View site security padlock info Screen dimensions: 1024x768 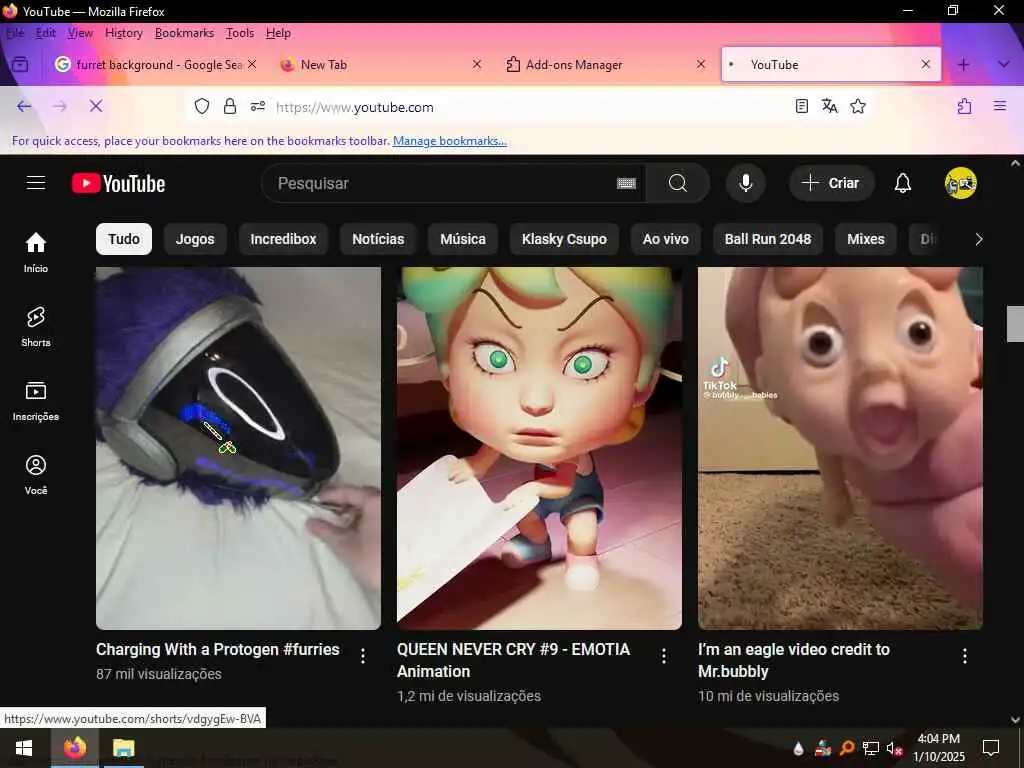click(230, 106)
